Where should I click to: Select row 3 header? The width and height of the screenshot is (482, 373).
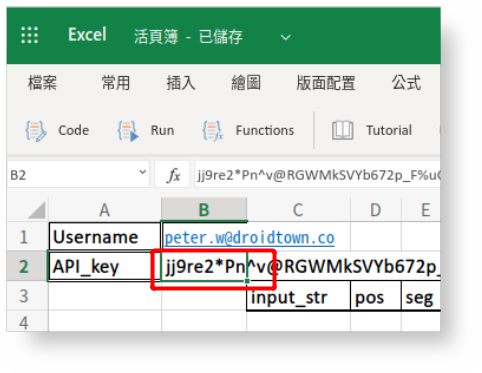point(27,296)
